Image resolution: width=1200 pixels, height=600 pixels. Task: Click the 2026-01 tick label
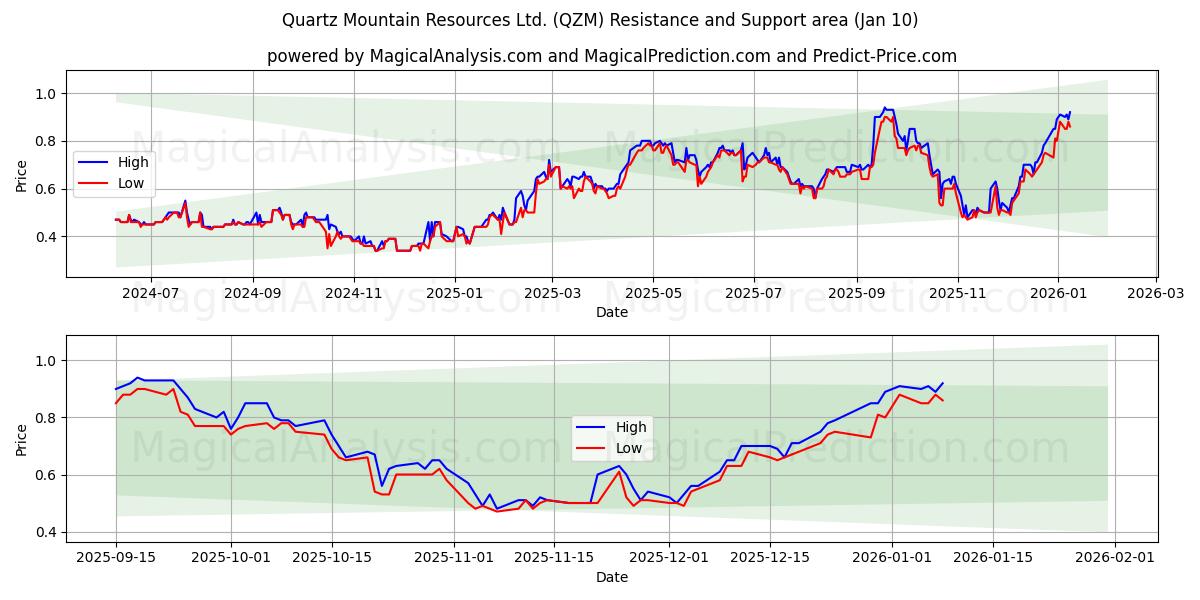click(x=1058, y=294)
